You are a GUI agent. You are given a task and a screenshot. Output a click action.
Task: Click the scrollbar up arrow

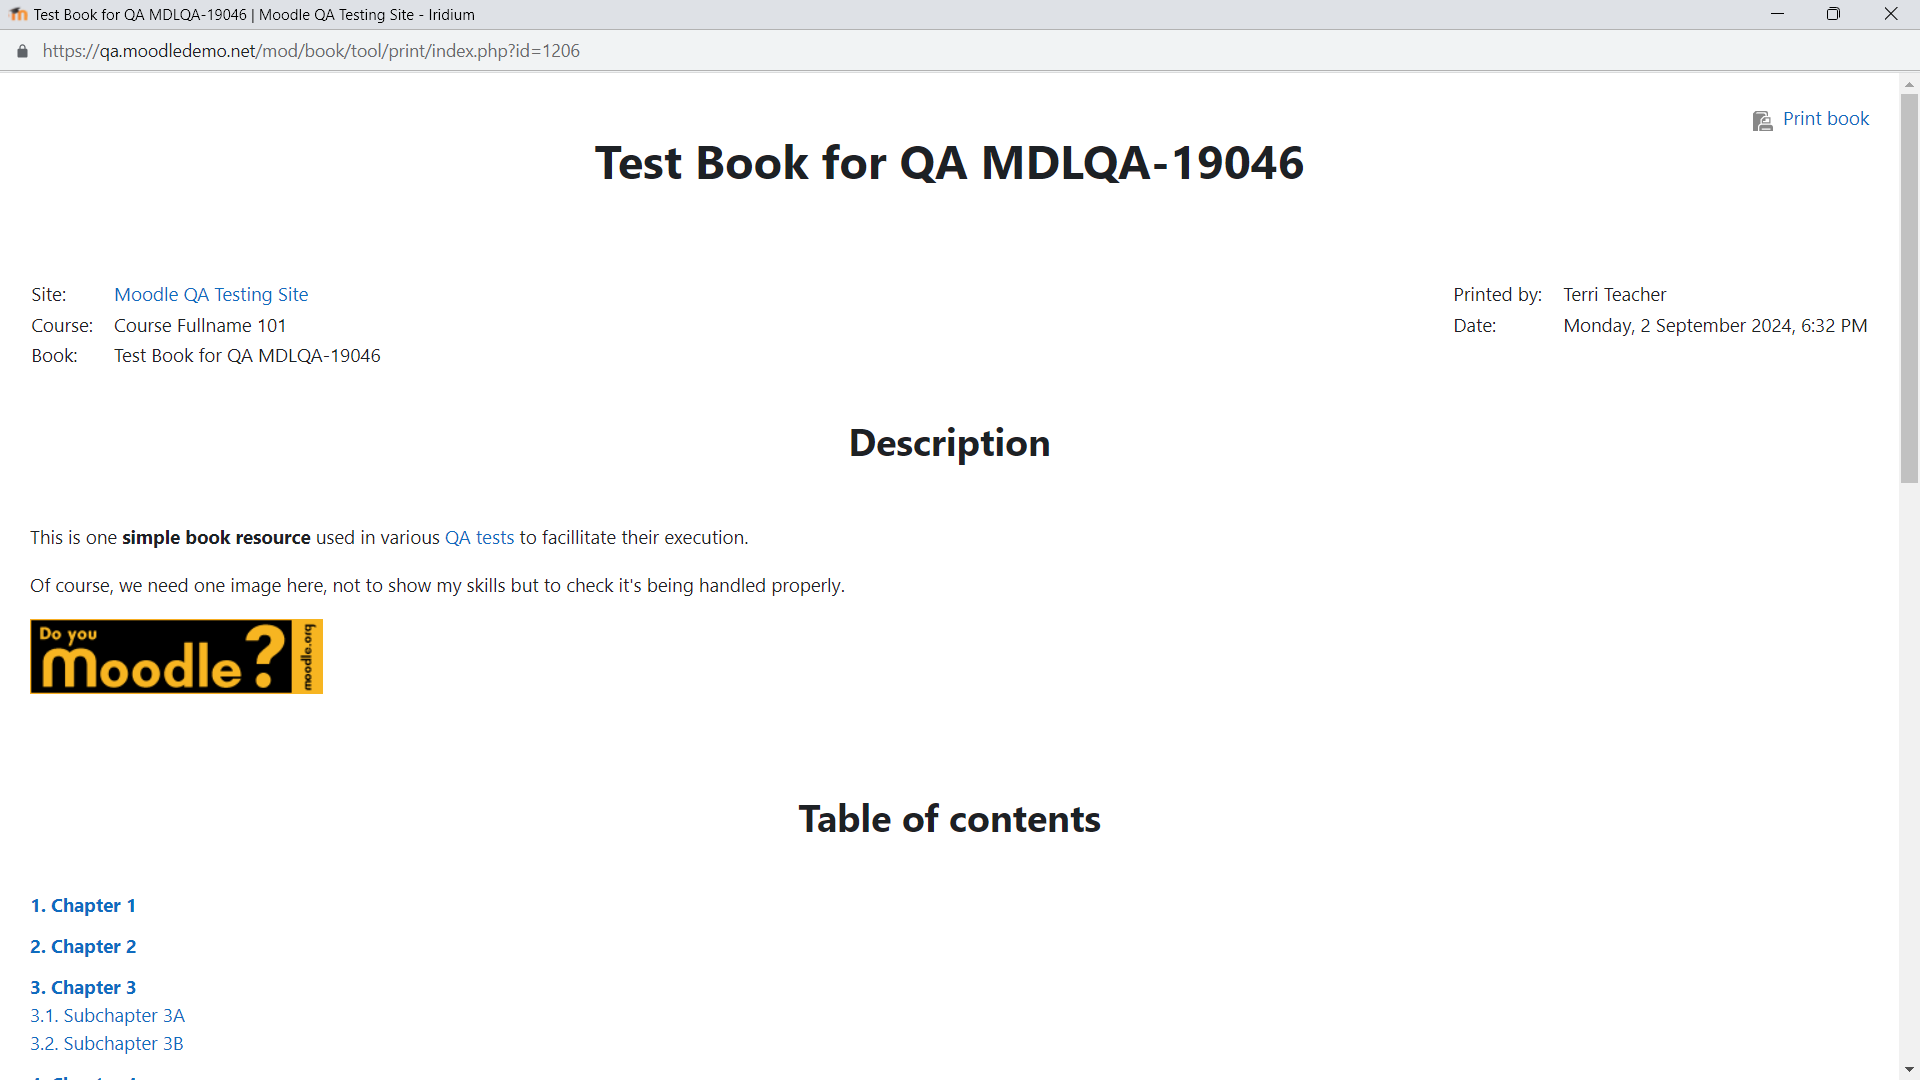tap(1909, 84)
